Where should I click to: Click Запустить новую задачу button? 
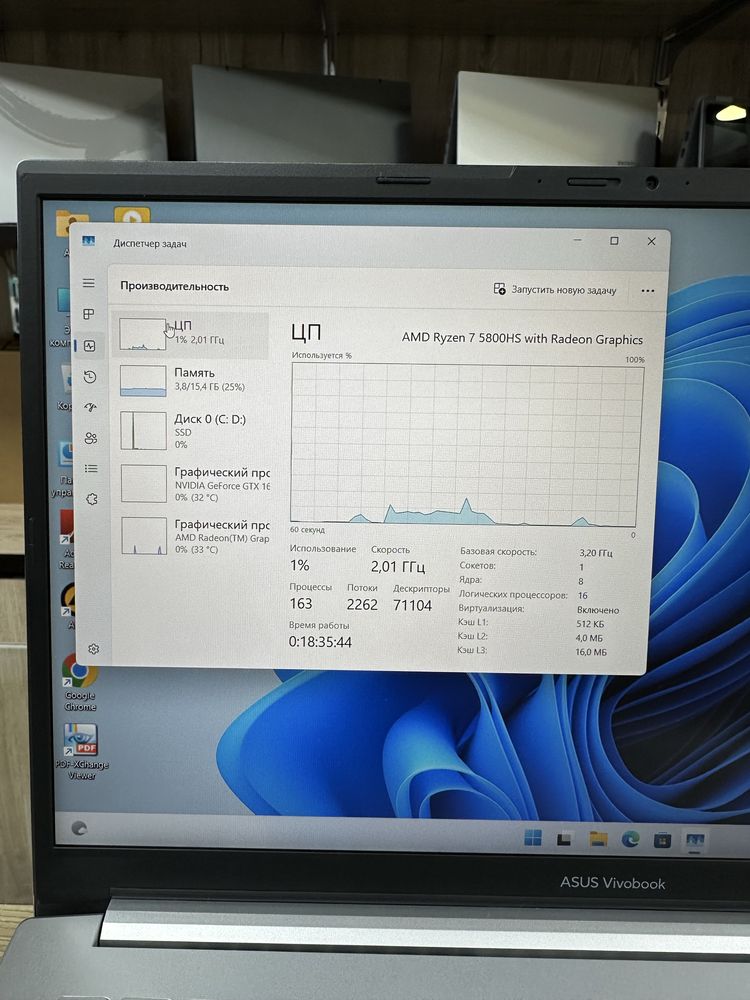click(x=555, y=290)
